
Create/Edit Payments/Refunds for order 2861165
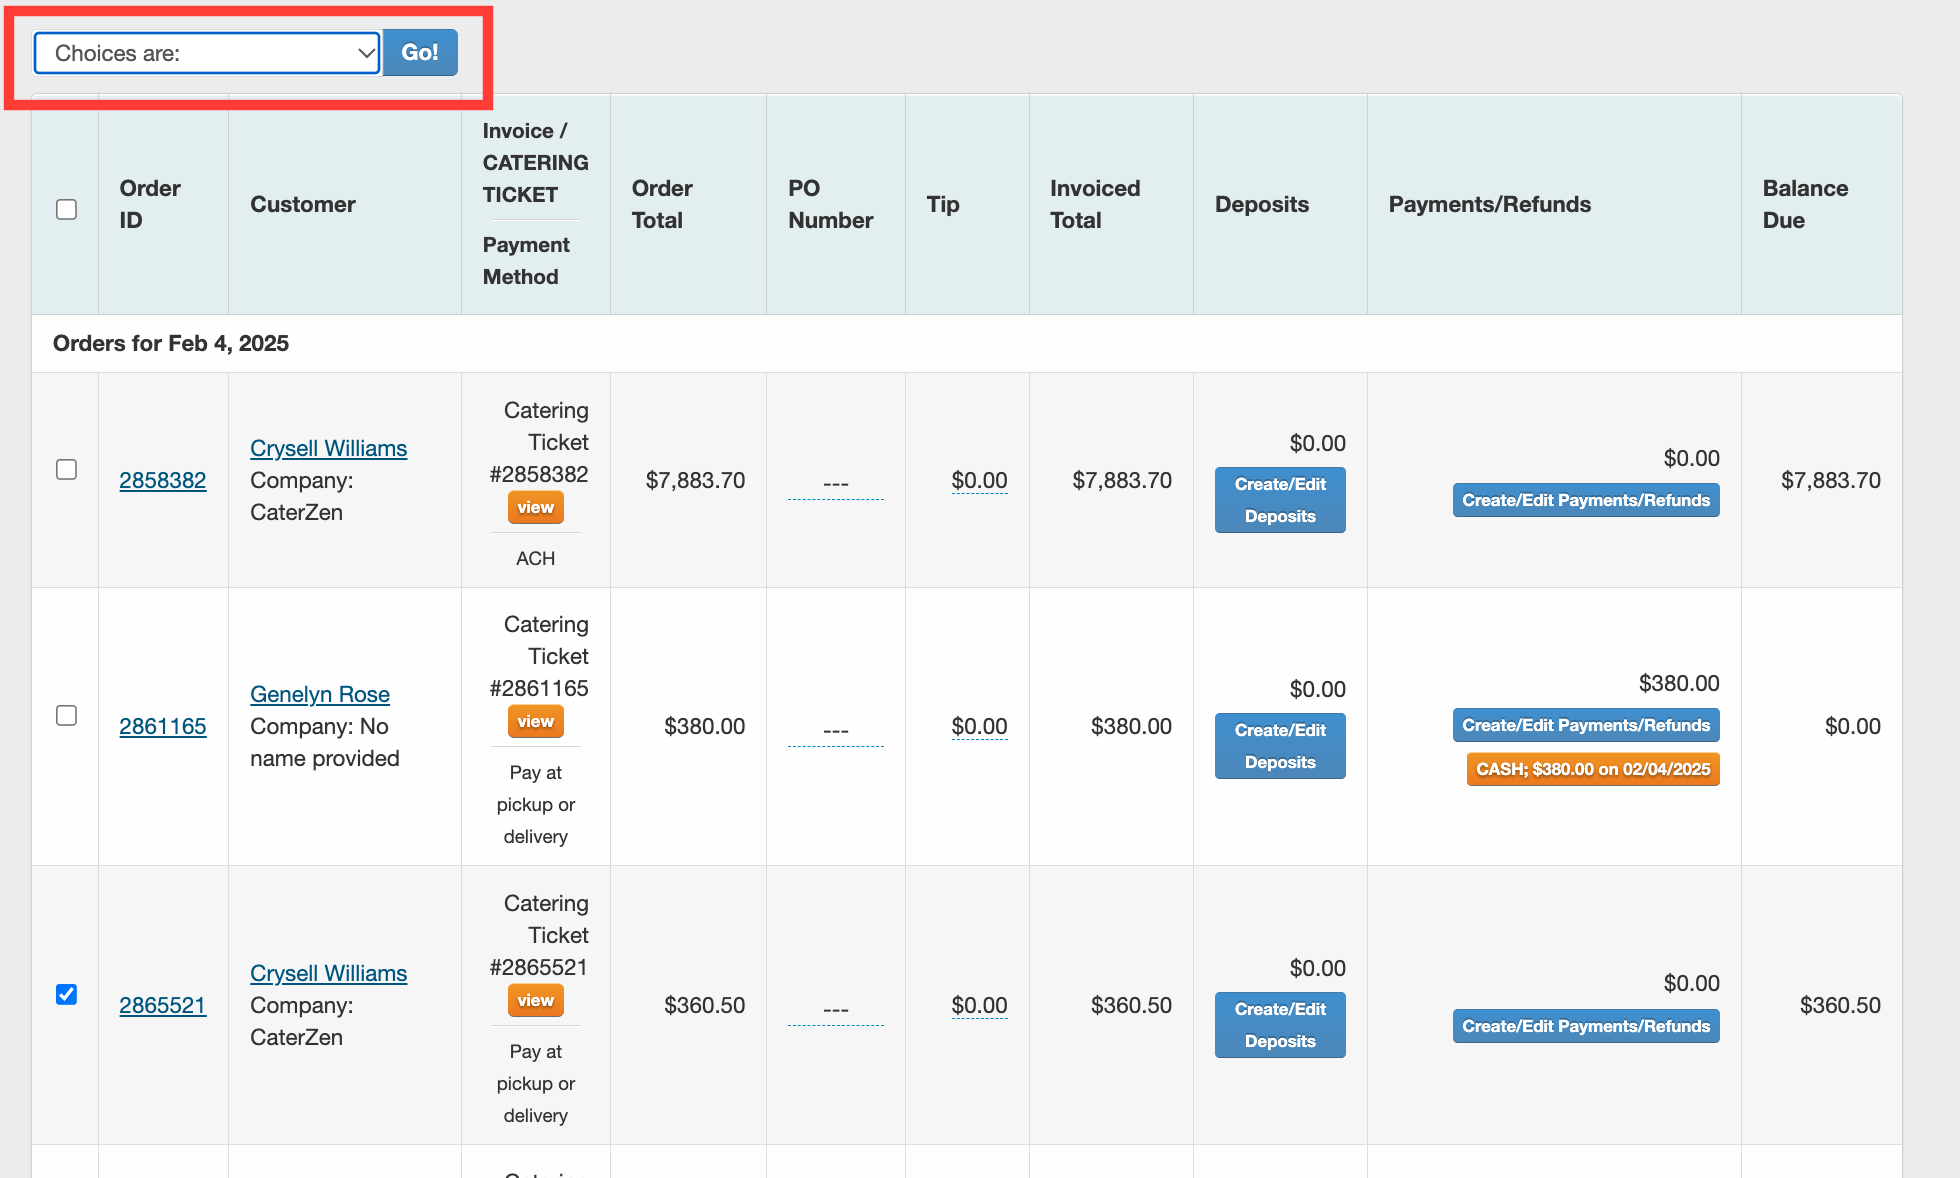1585,725
